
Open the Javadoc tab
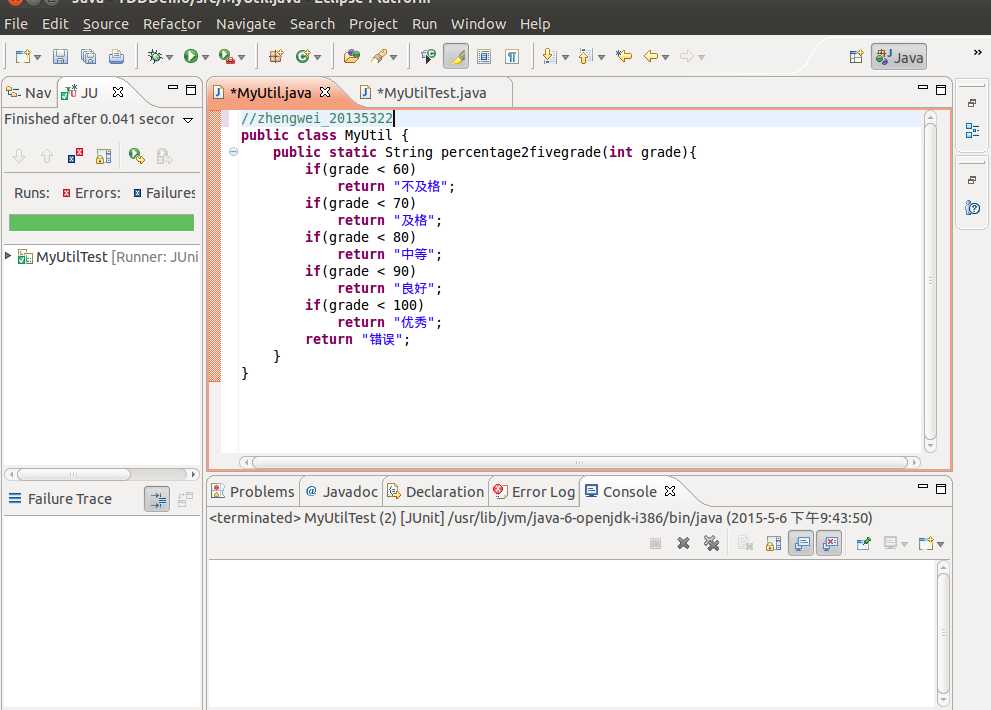342,492
